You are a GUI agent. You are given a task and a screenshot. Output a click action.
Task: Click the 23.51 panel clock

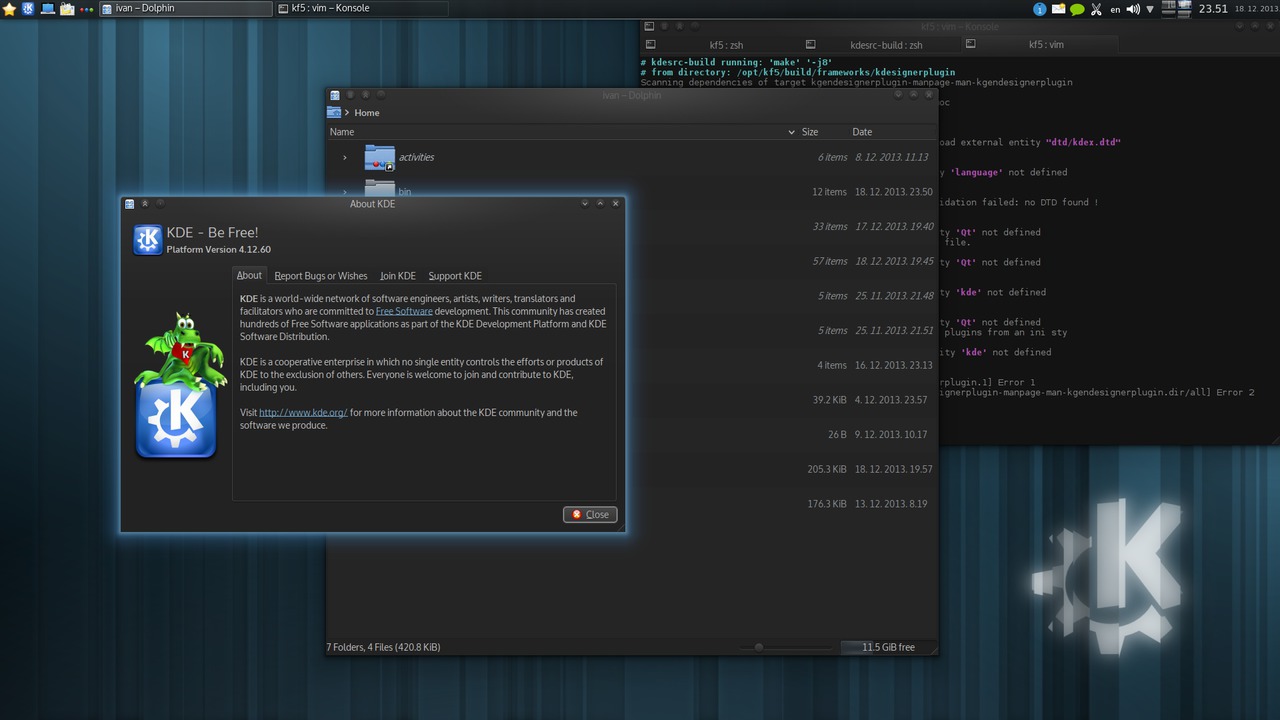(x=1213, y=9)
